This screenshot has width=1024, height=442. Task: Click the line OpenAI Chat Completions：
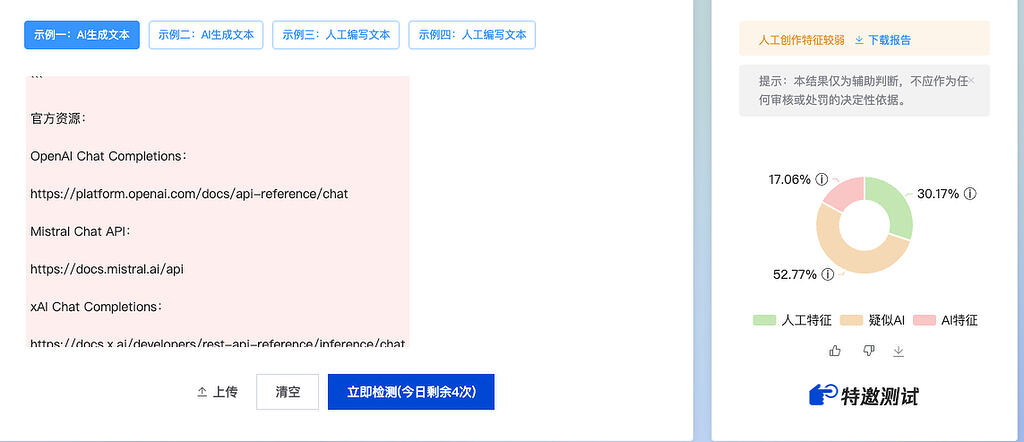coord(108,157)
